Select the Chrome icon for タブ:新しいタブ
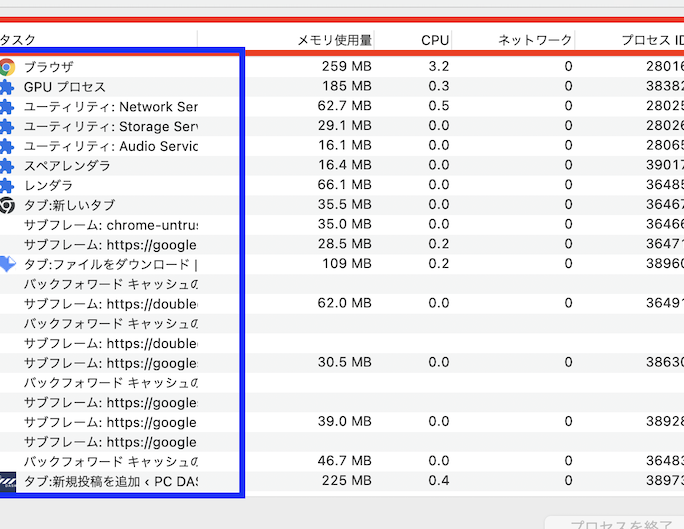The height and width of the screenshot is (529, 684). 7,205
